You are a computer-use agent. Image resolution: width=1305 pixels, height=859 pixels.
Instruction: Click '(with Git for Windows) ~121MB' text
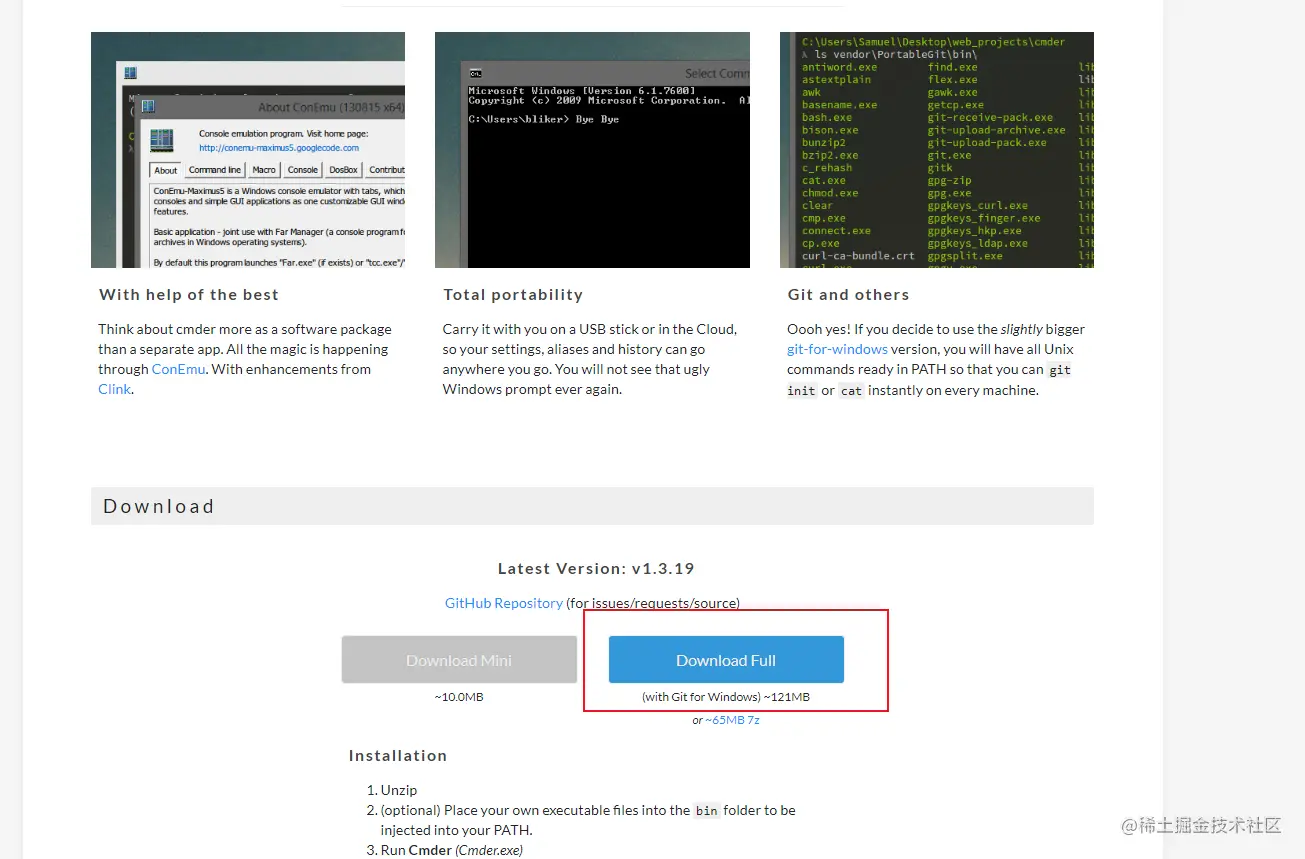(x=726, y=697)
